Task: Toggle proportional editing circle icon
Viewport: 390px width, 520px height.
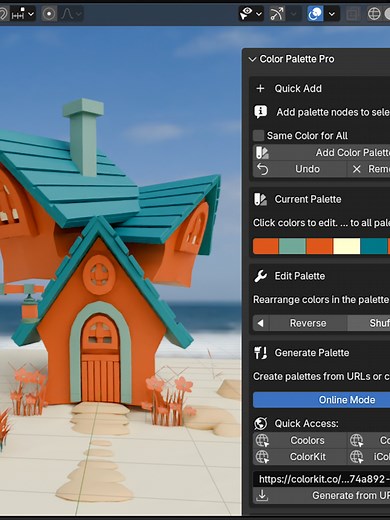Action: [x=49, y=14]
